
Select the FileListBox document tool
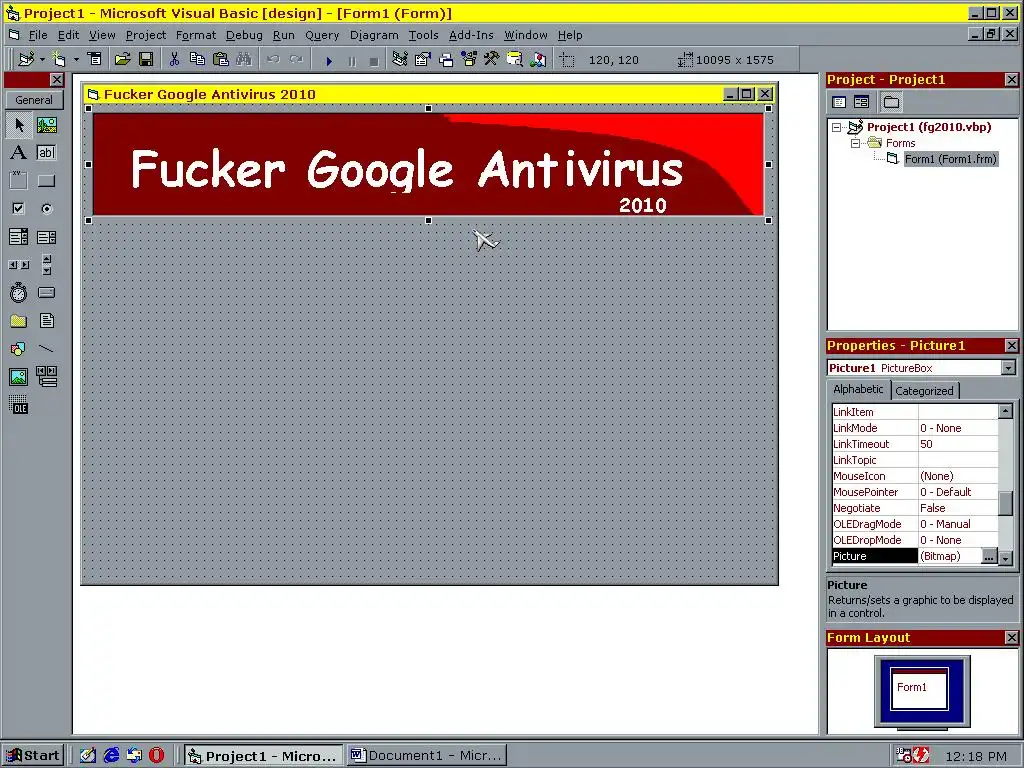coord(46,321)
